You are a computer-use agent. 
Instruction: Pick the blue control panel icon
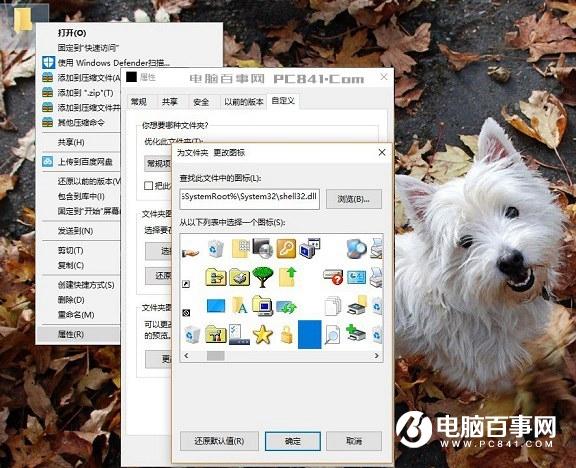click(356, 277)
